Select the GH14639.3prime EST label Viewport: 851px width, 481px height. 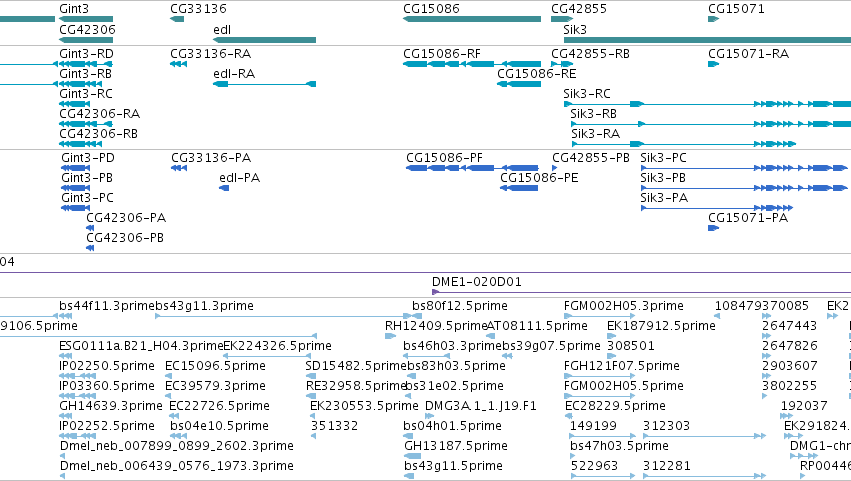[111, 407]
